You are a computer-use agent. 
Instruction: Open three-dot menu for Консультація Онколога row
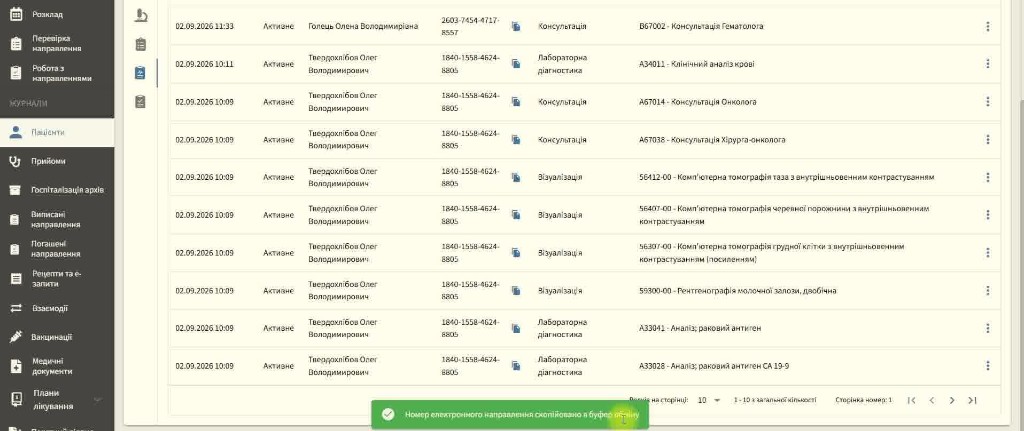click(987, 102)
